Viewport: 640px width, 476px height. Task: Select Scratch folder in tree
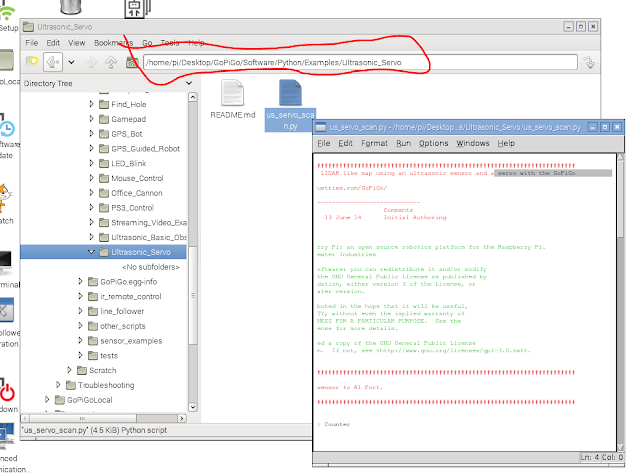coord(102,370)
